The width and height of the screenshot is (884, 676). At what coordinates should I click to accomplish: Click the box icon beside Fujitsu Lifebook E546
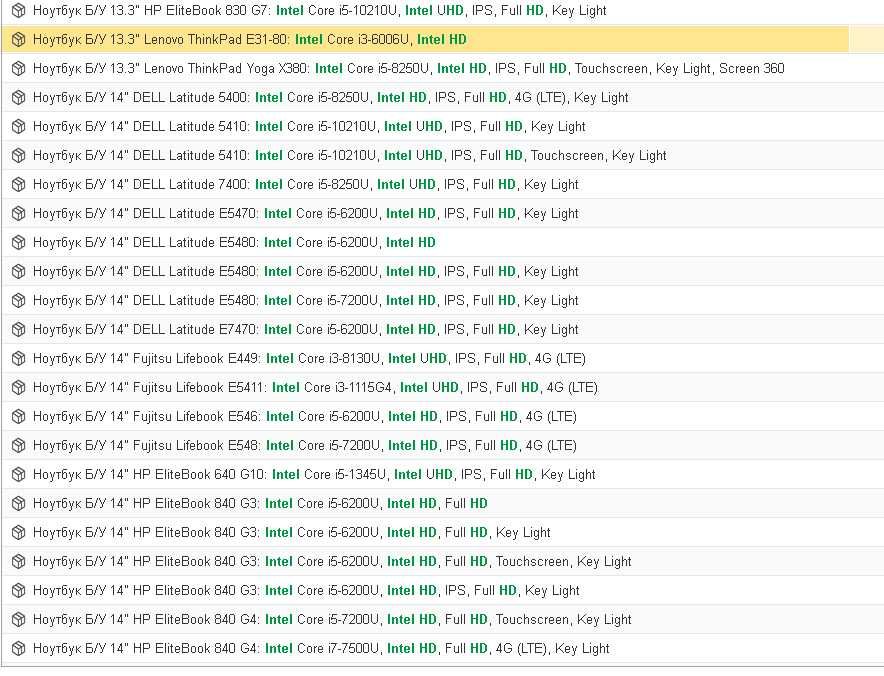pos(19,417)
